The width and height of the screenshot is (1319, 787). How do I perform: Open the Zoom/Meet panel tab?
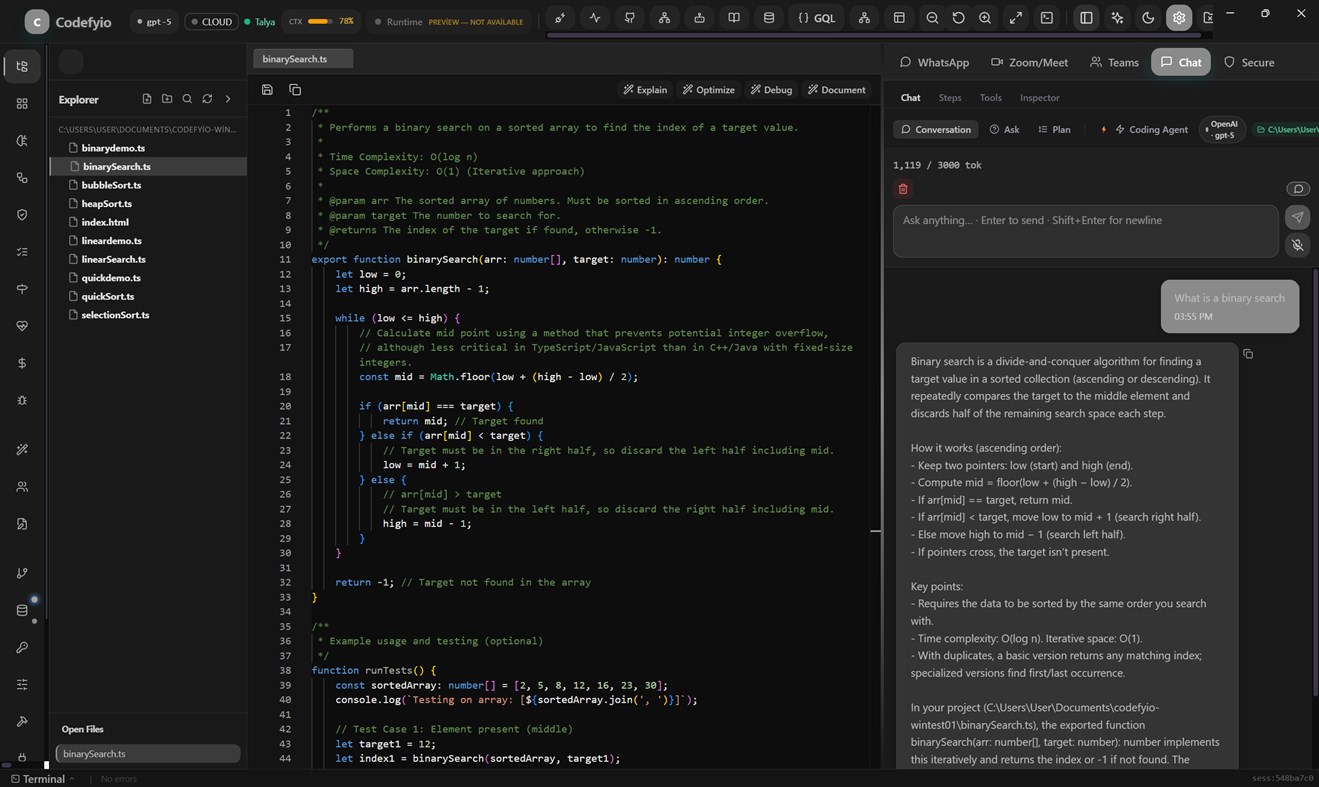pyautogui.click(x=1029, y=62)
